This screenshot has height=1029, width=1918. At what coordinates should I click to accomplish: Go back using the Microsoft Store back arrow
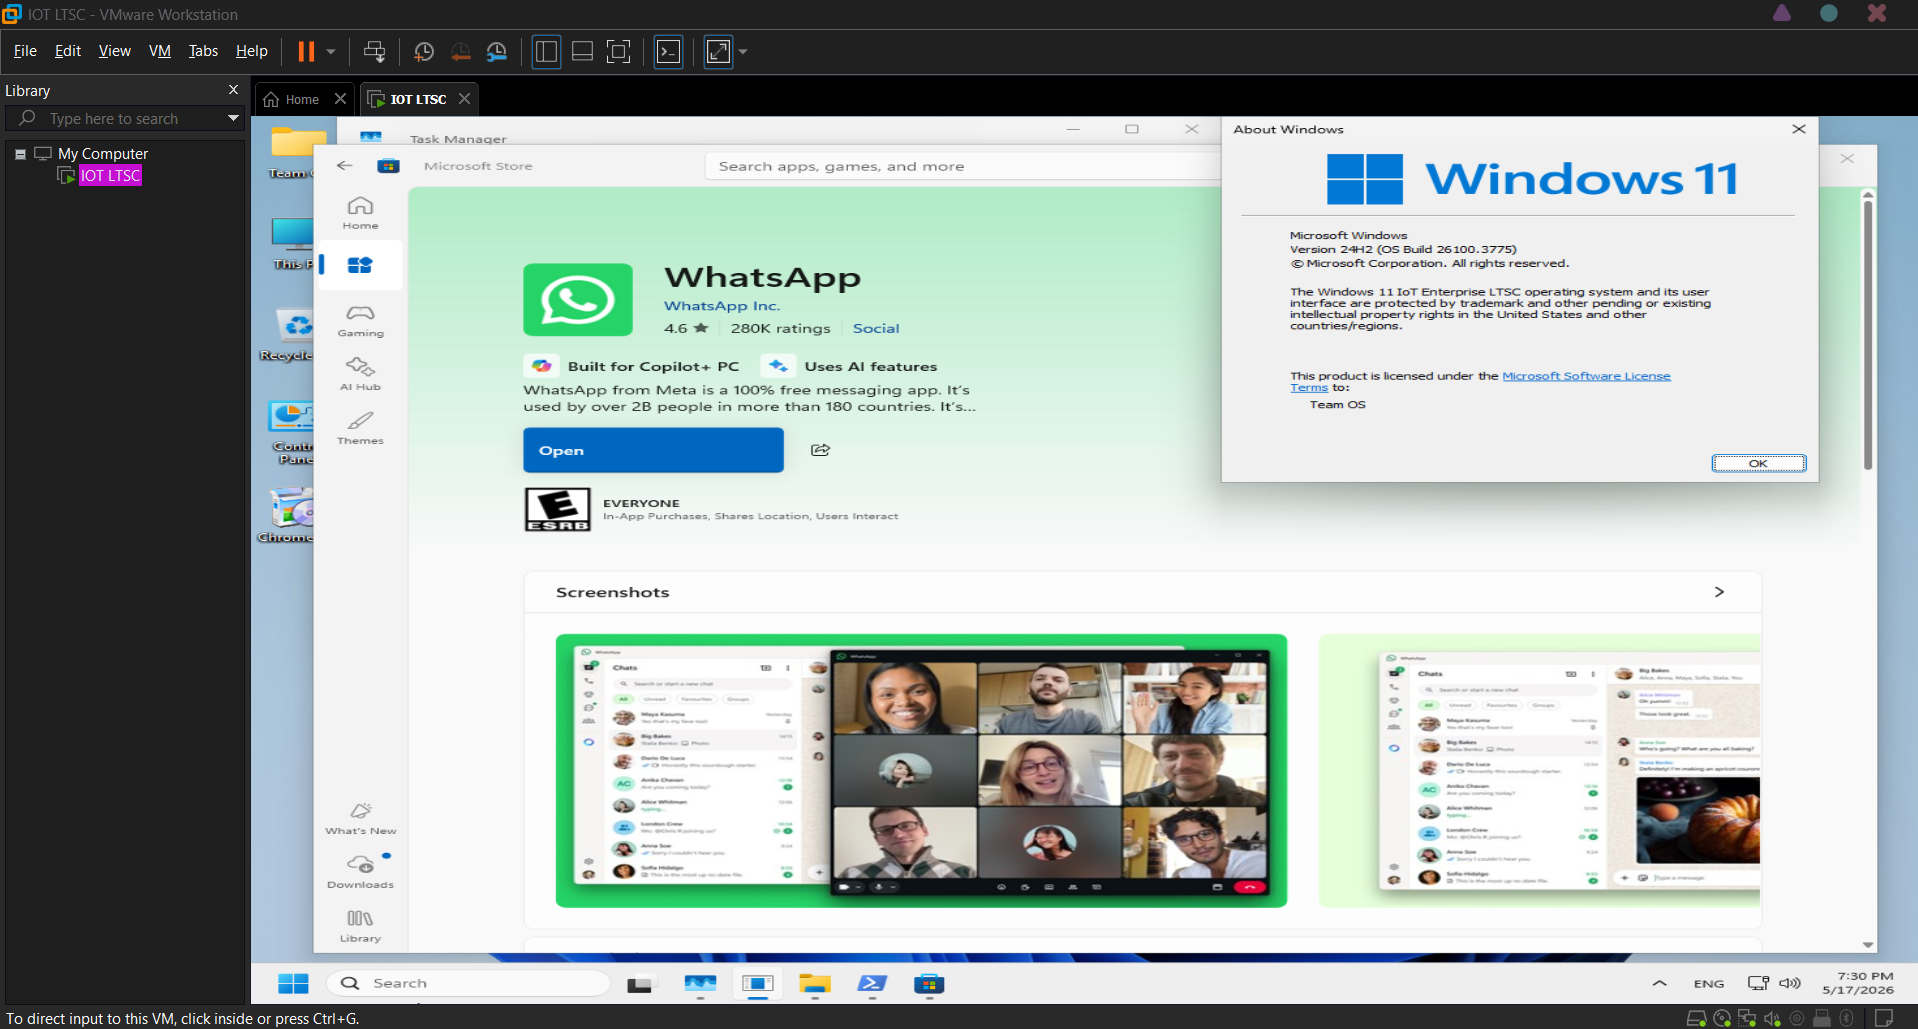pyautogui.click(x=345, y=165)
